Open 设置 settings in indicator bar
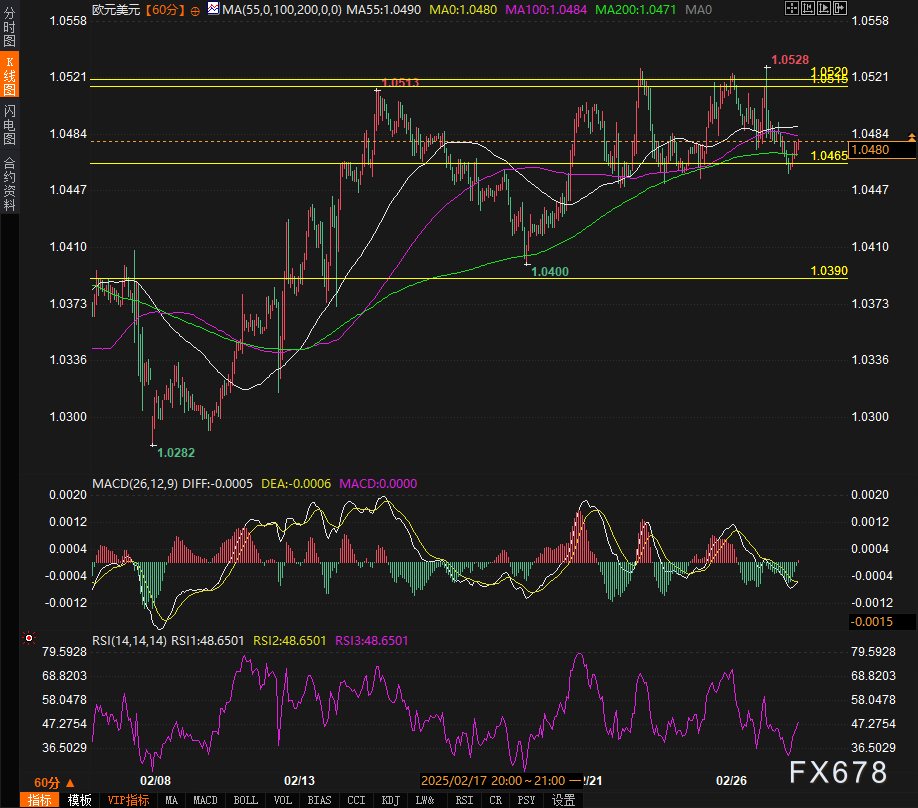The image size is (918, 808). point(564,800)
